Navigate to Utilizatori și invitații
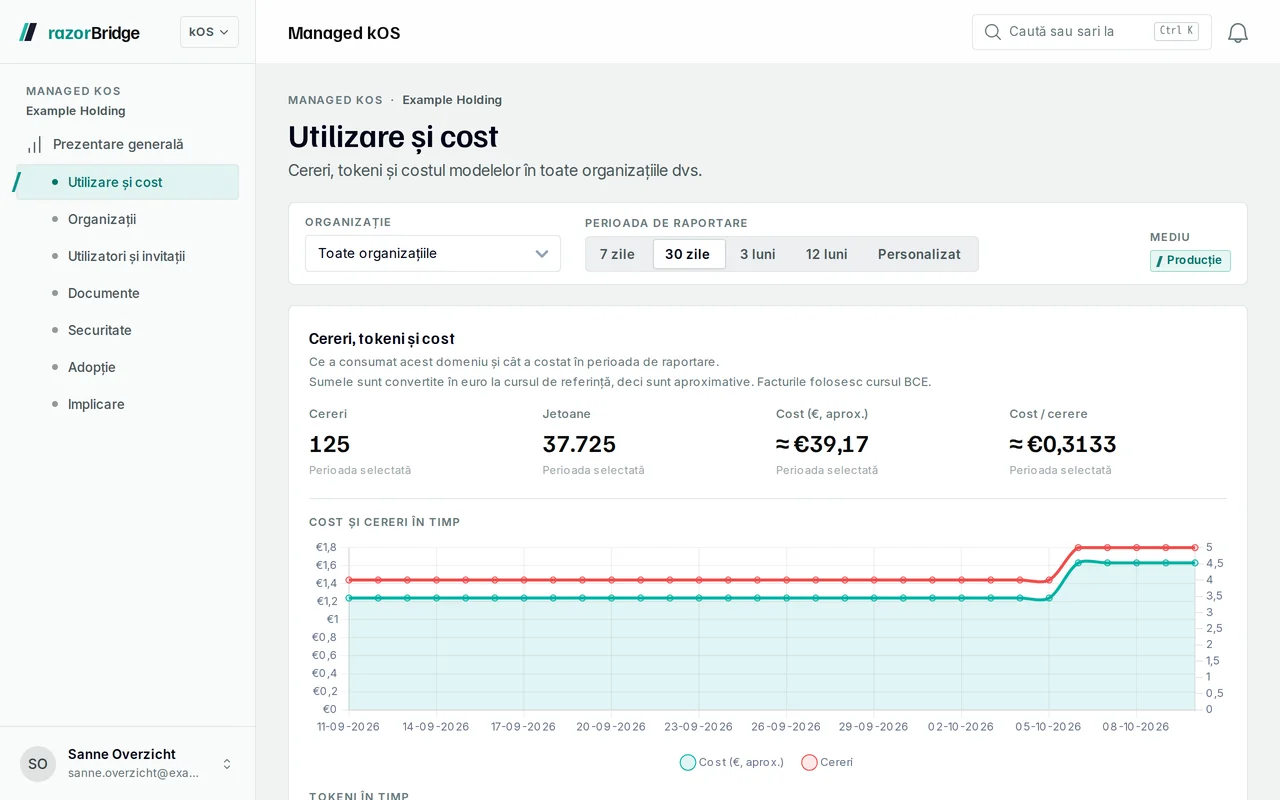This screenshot has height=800, width=1280. point(127,256)
